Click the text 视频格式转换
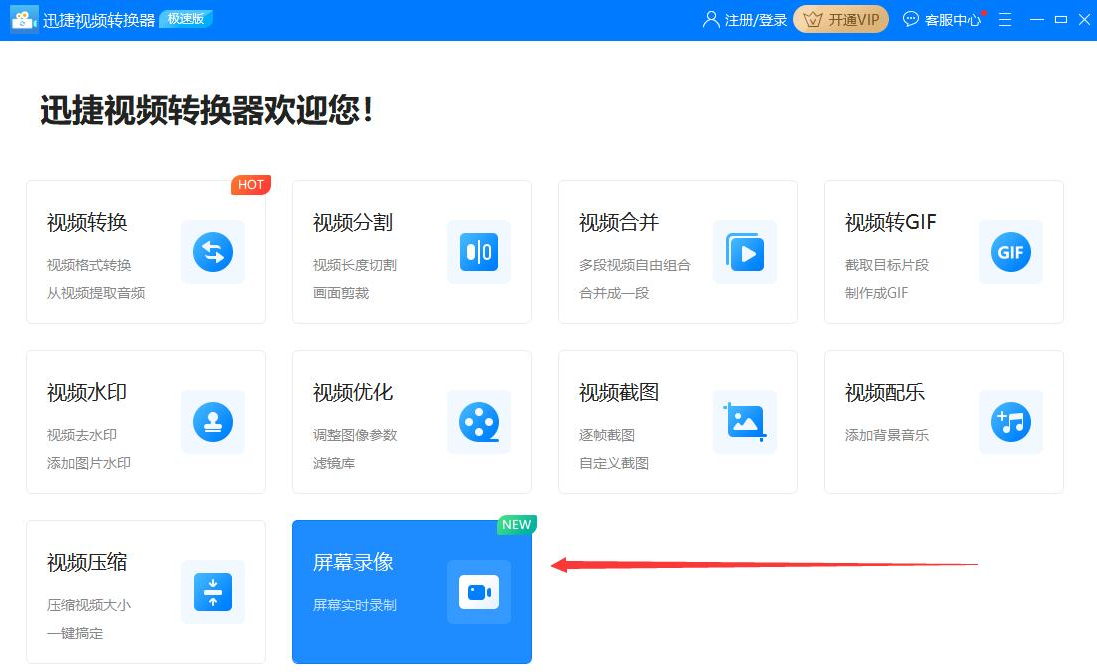Screen dimensions: 1097x672 pos(89,265)
